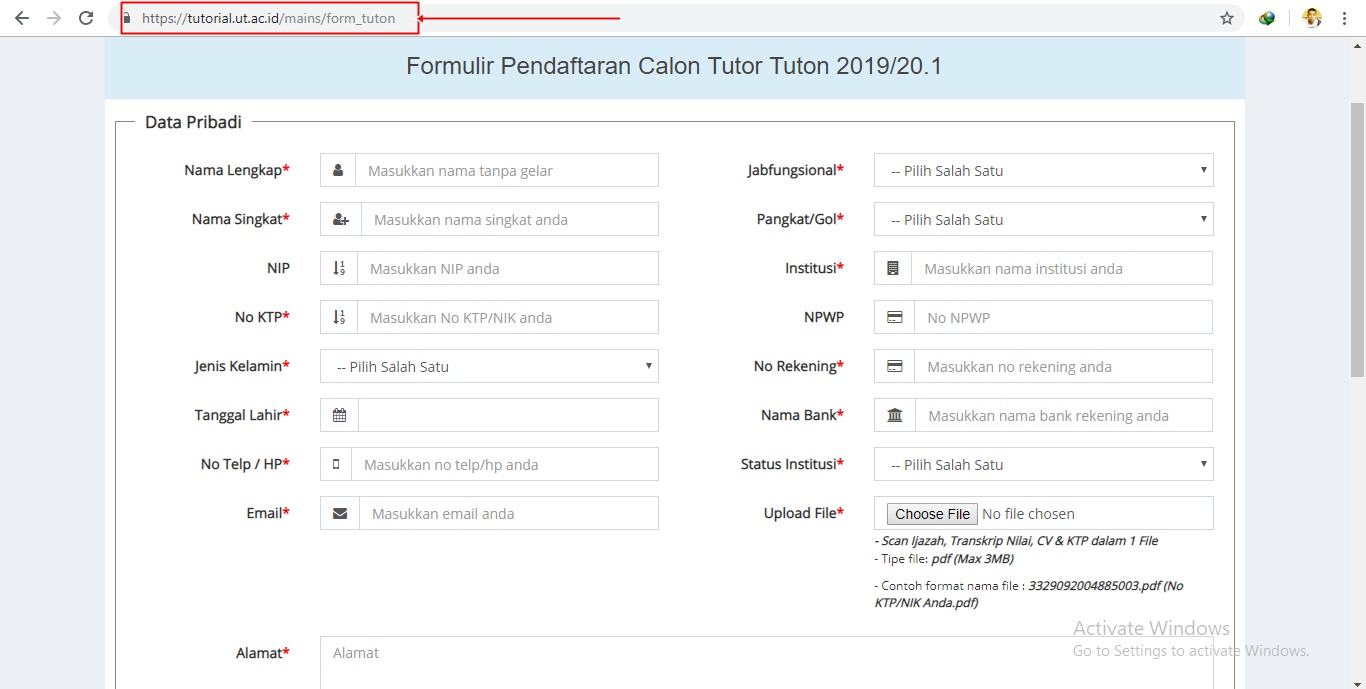Click the Email input field
The image size is (1366, 689).
(509, 513)
